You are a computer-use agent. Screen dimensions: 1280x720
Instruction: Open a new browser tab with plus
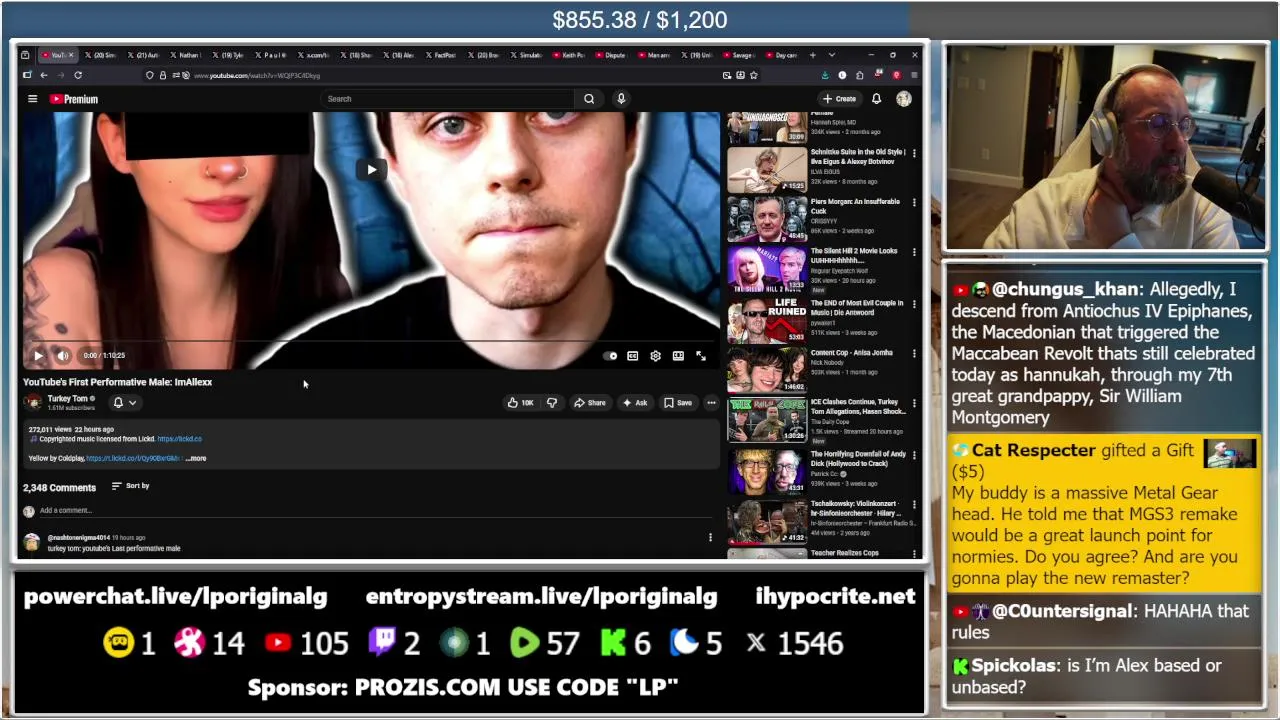[812, 55]
